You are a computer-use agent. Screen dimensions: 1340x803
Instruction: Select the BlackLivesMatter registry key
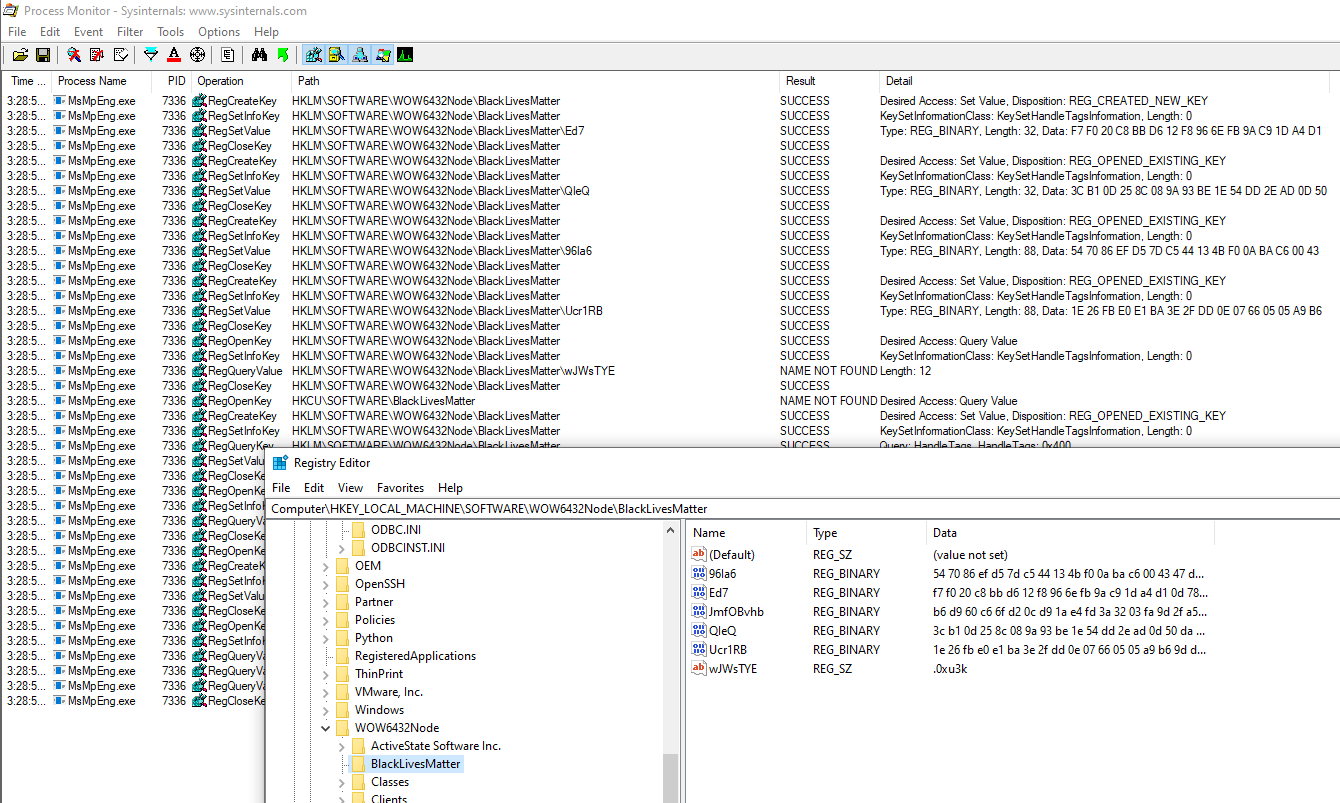click(x=413, y=763)
